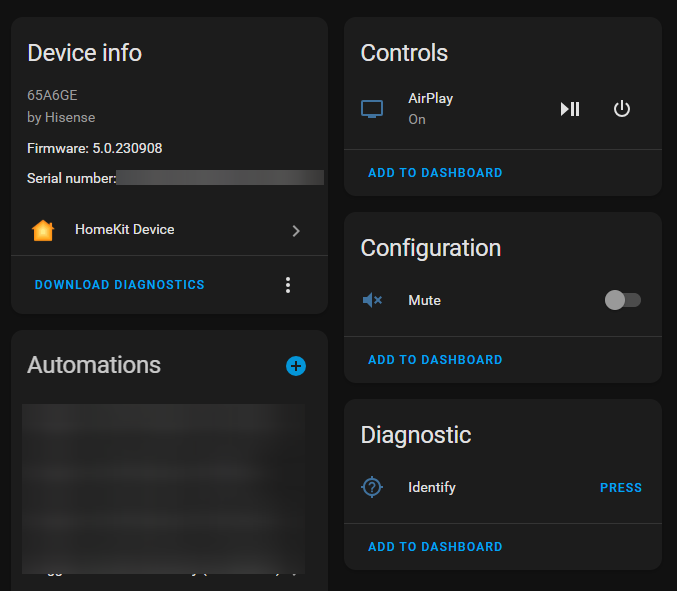Open the Mute entity label
677x591 pixels.
[x=424, y=300]
